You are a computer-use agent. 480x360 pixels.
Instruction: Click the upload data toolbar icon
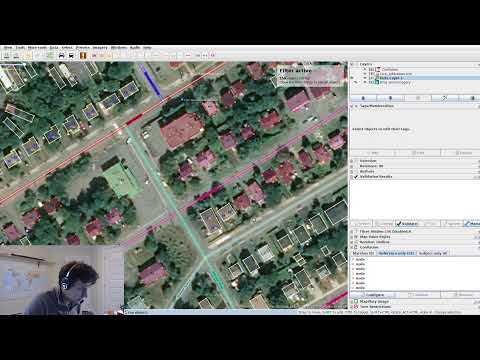pyautogui.click(x=16, y=55)
